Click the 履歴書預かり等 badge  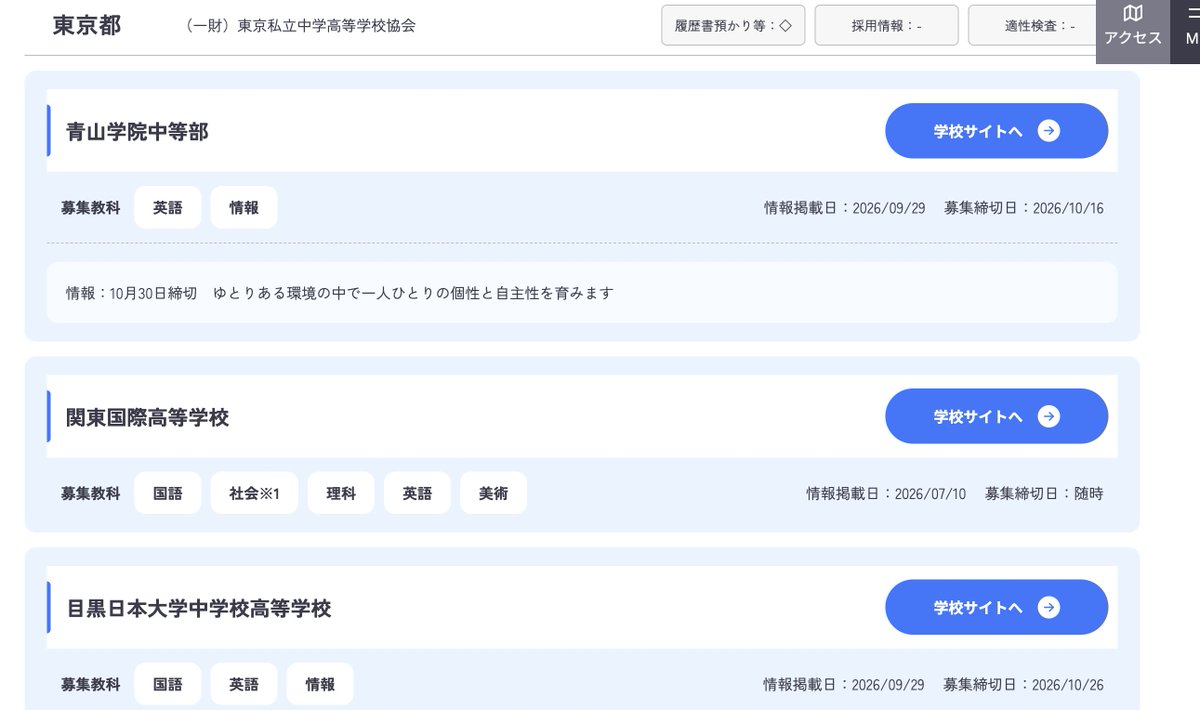[x=733, y=26]
